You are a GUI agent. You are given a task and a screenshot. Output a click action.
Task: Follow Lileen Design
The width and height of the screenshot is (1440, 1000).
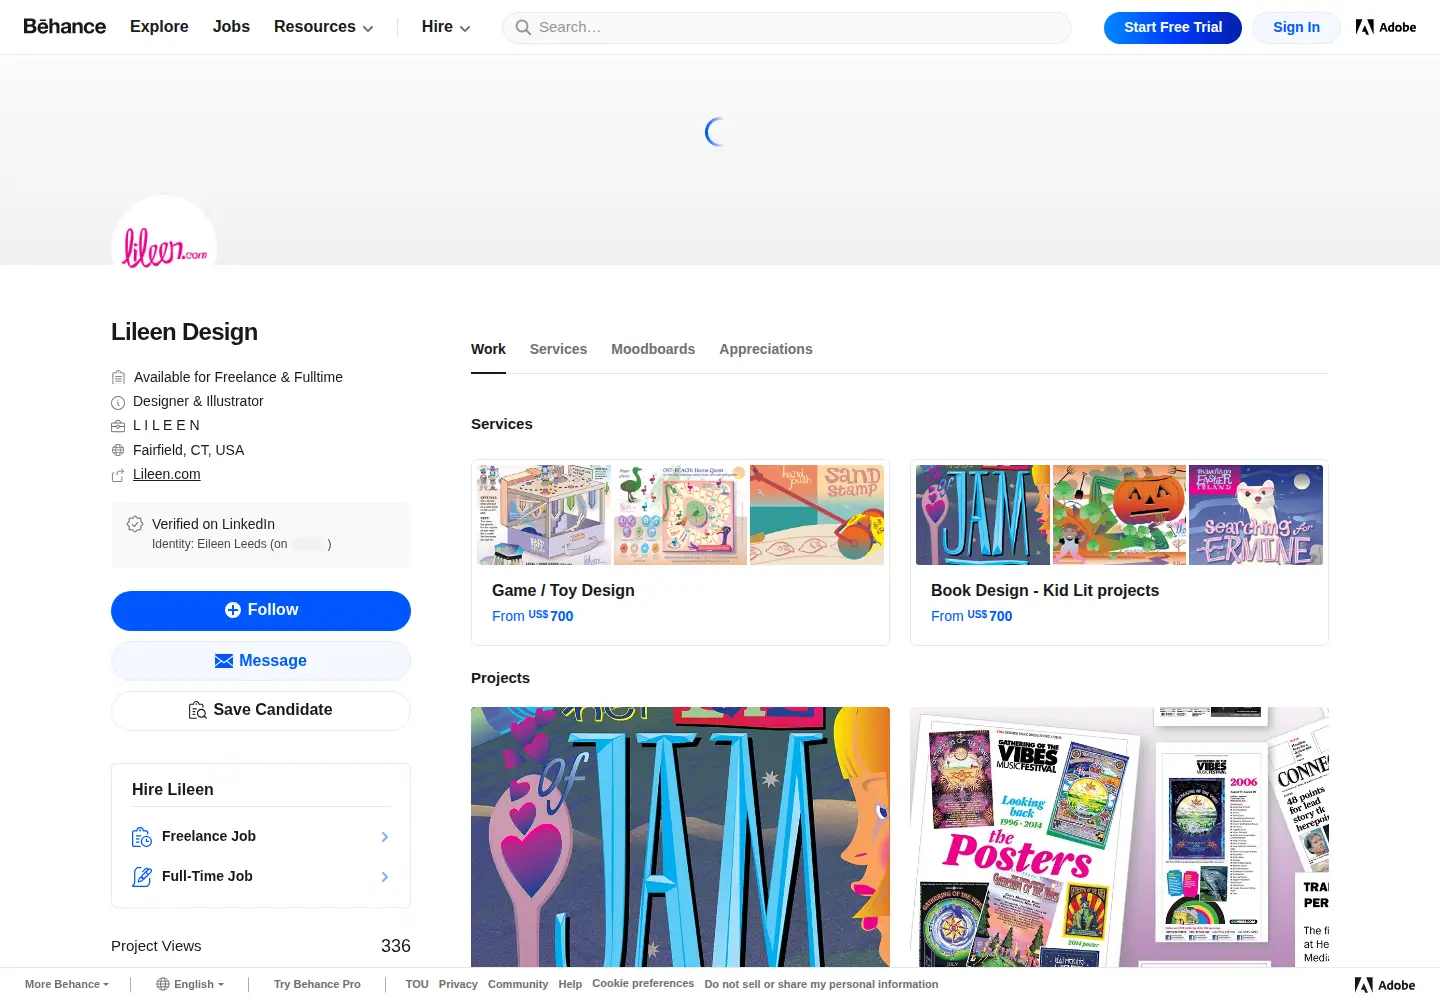(x=261, y=611)
